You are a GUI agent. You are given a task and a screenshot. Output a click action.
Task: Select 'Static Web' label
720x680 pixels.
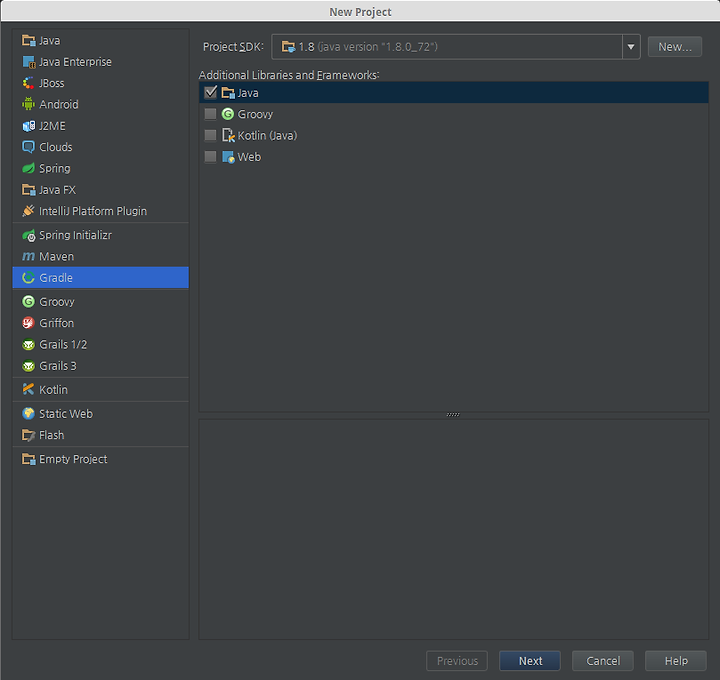66,414
